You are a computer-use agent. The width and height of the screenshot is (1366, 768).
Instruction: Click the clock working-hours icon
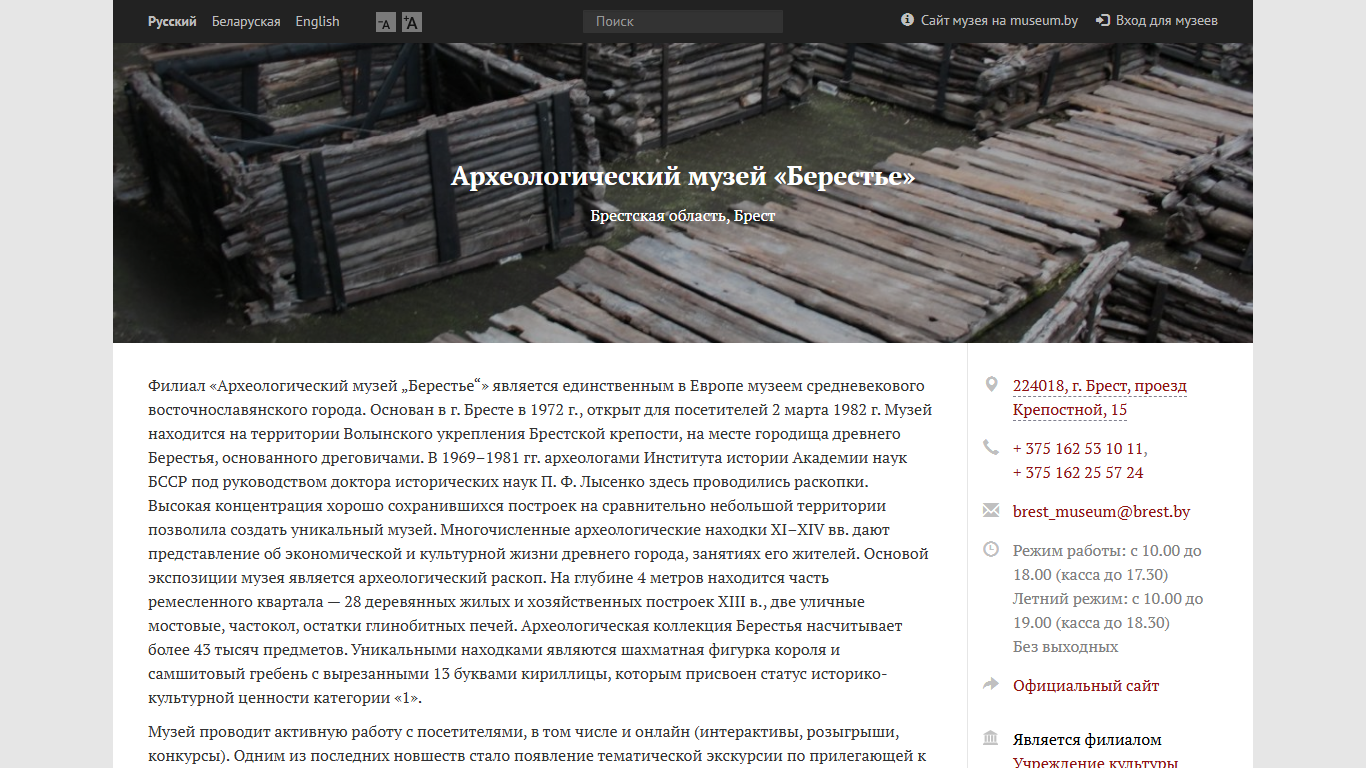coord(991,549)
